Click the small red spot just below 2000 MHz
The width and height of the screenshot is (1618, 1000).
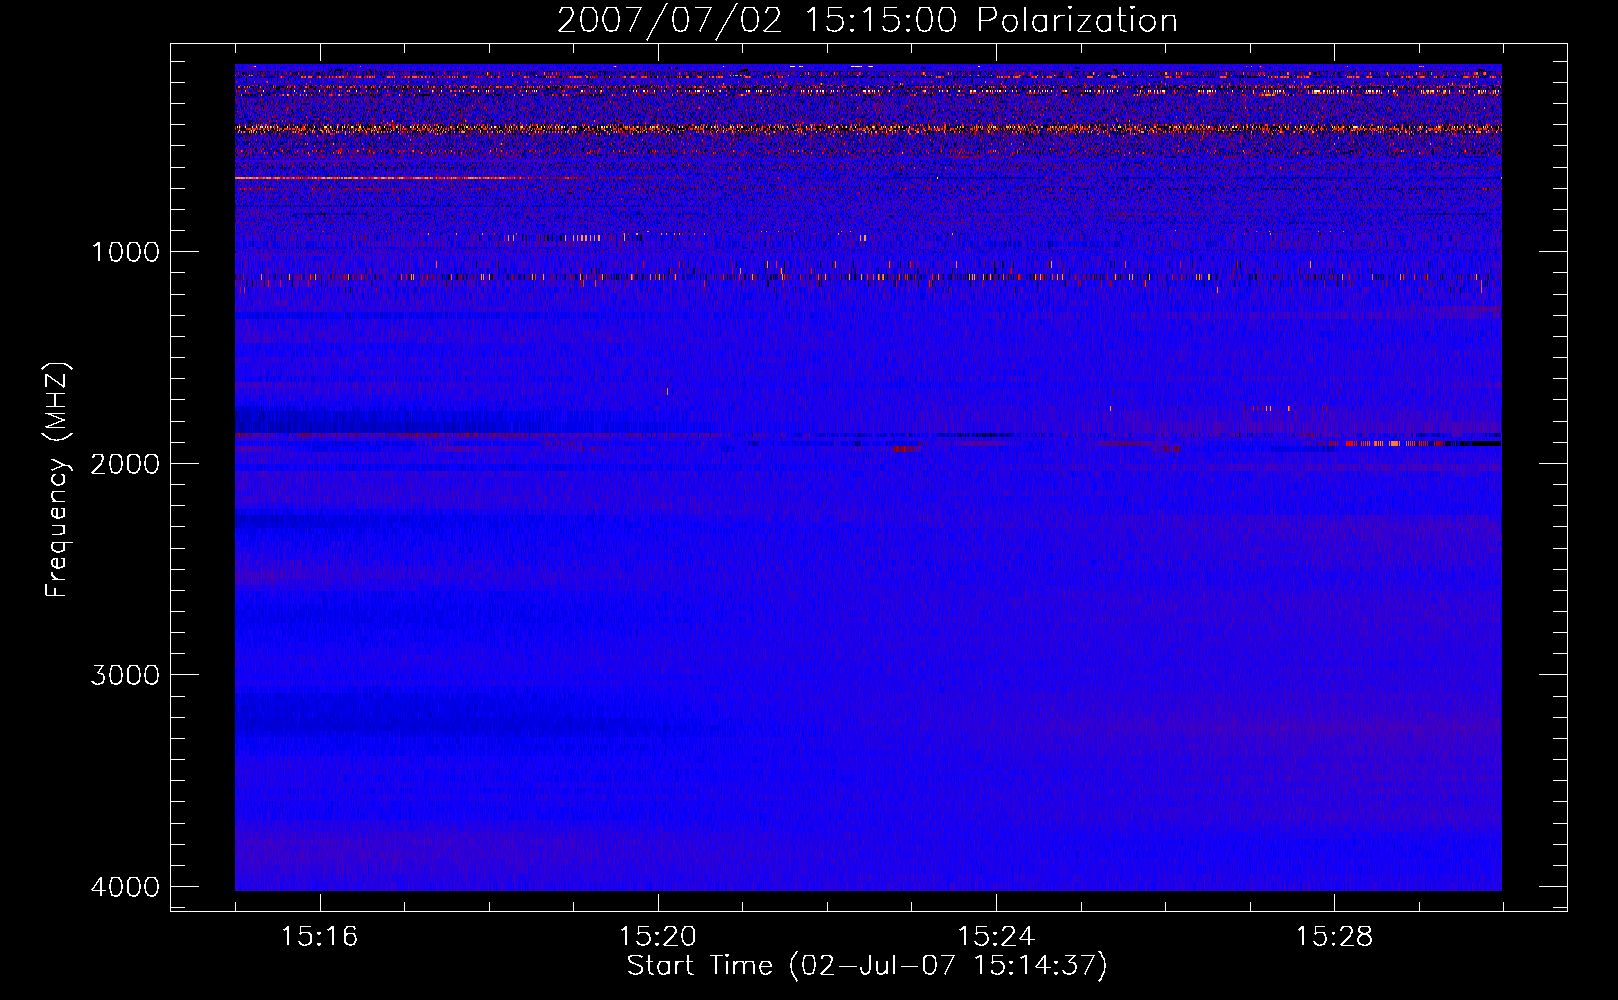point(906,449)
